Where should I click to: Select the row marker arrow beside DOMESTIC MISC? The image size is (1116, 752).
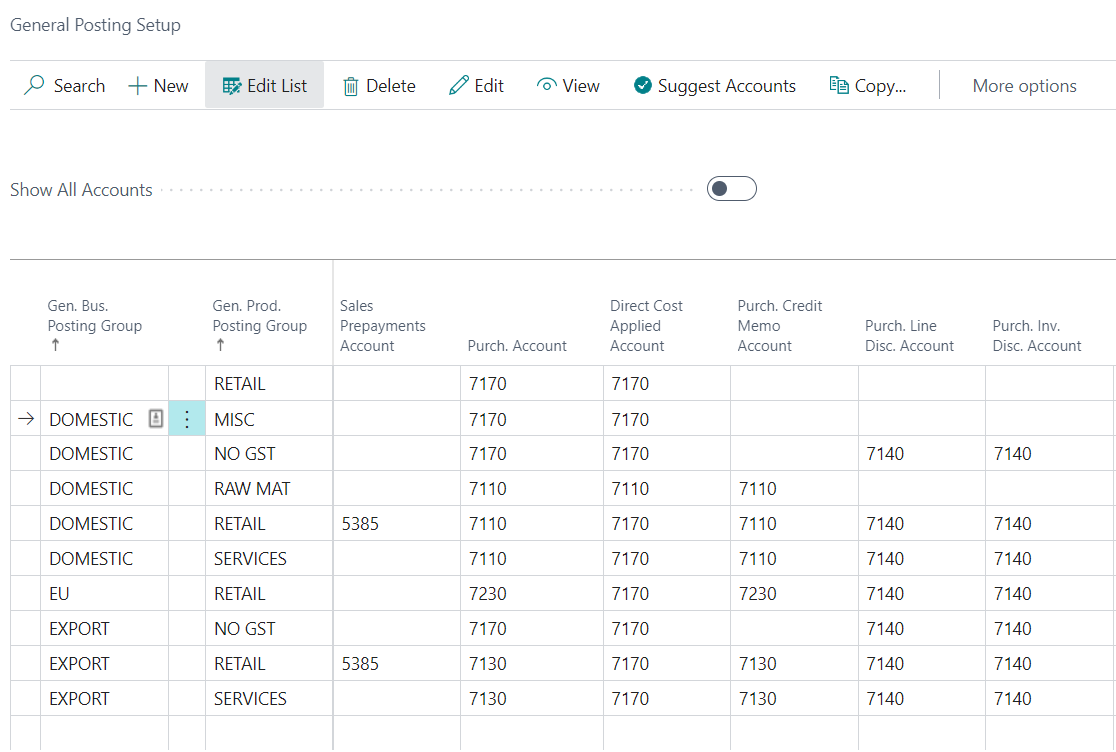click(25, 418)
